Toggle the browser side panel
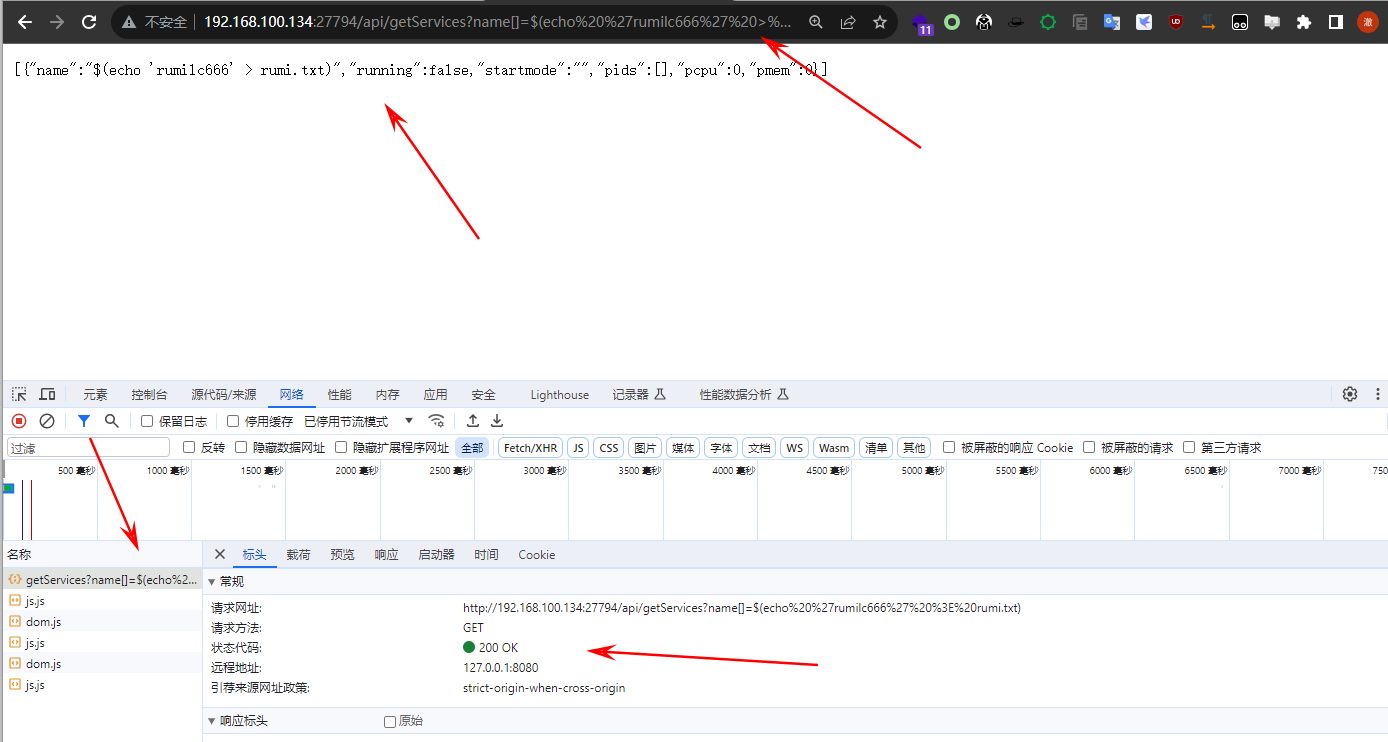The width and height of the screenshot is (1388, 742). (x=1335, y=21)
